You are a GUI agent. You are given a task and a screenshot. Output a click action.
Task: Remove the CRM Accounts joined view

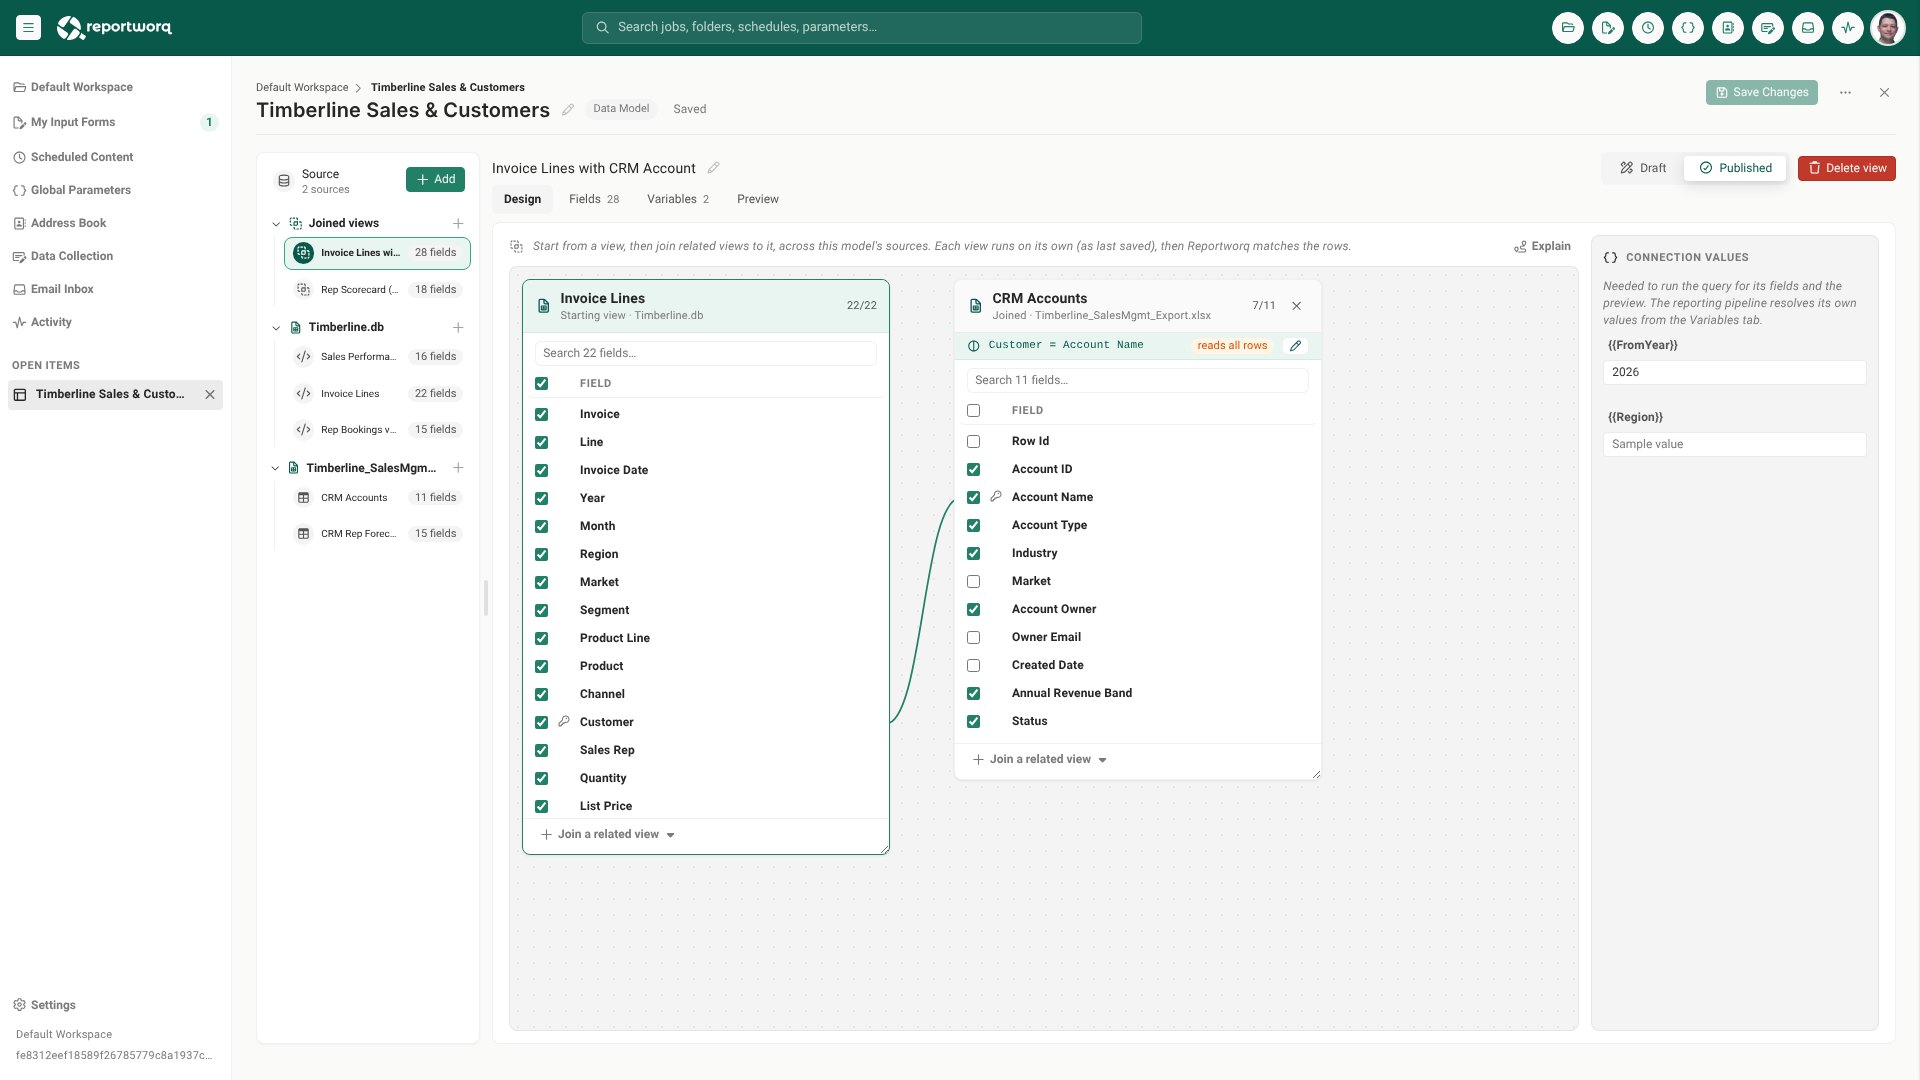pyautogui.click(x=1296, y=306)
